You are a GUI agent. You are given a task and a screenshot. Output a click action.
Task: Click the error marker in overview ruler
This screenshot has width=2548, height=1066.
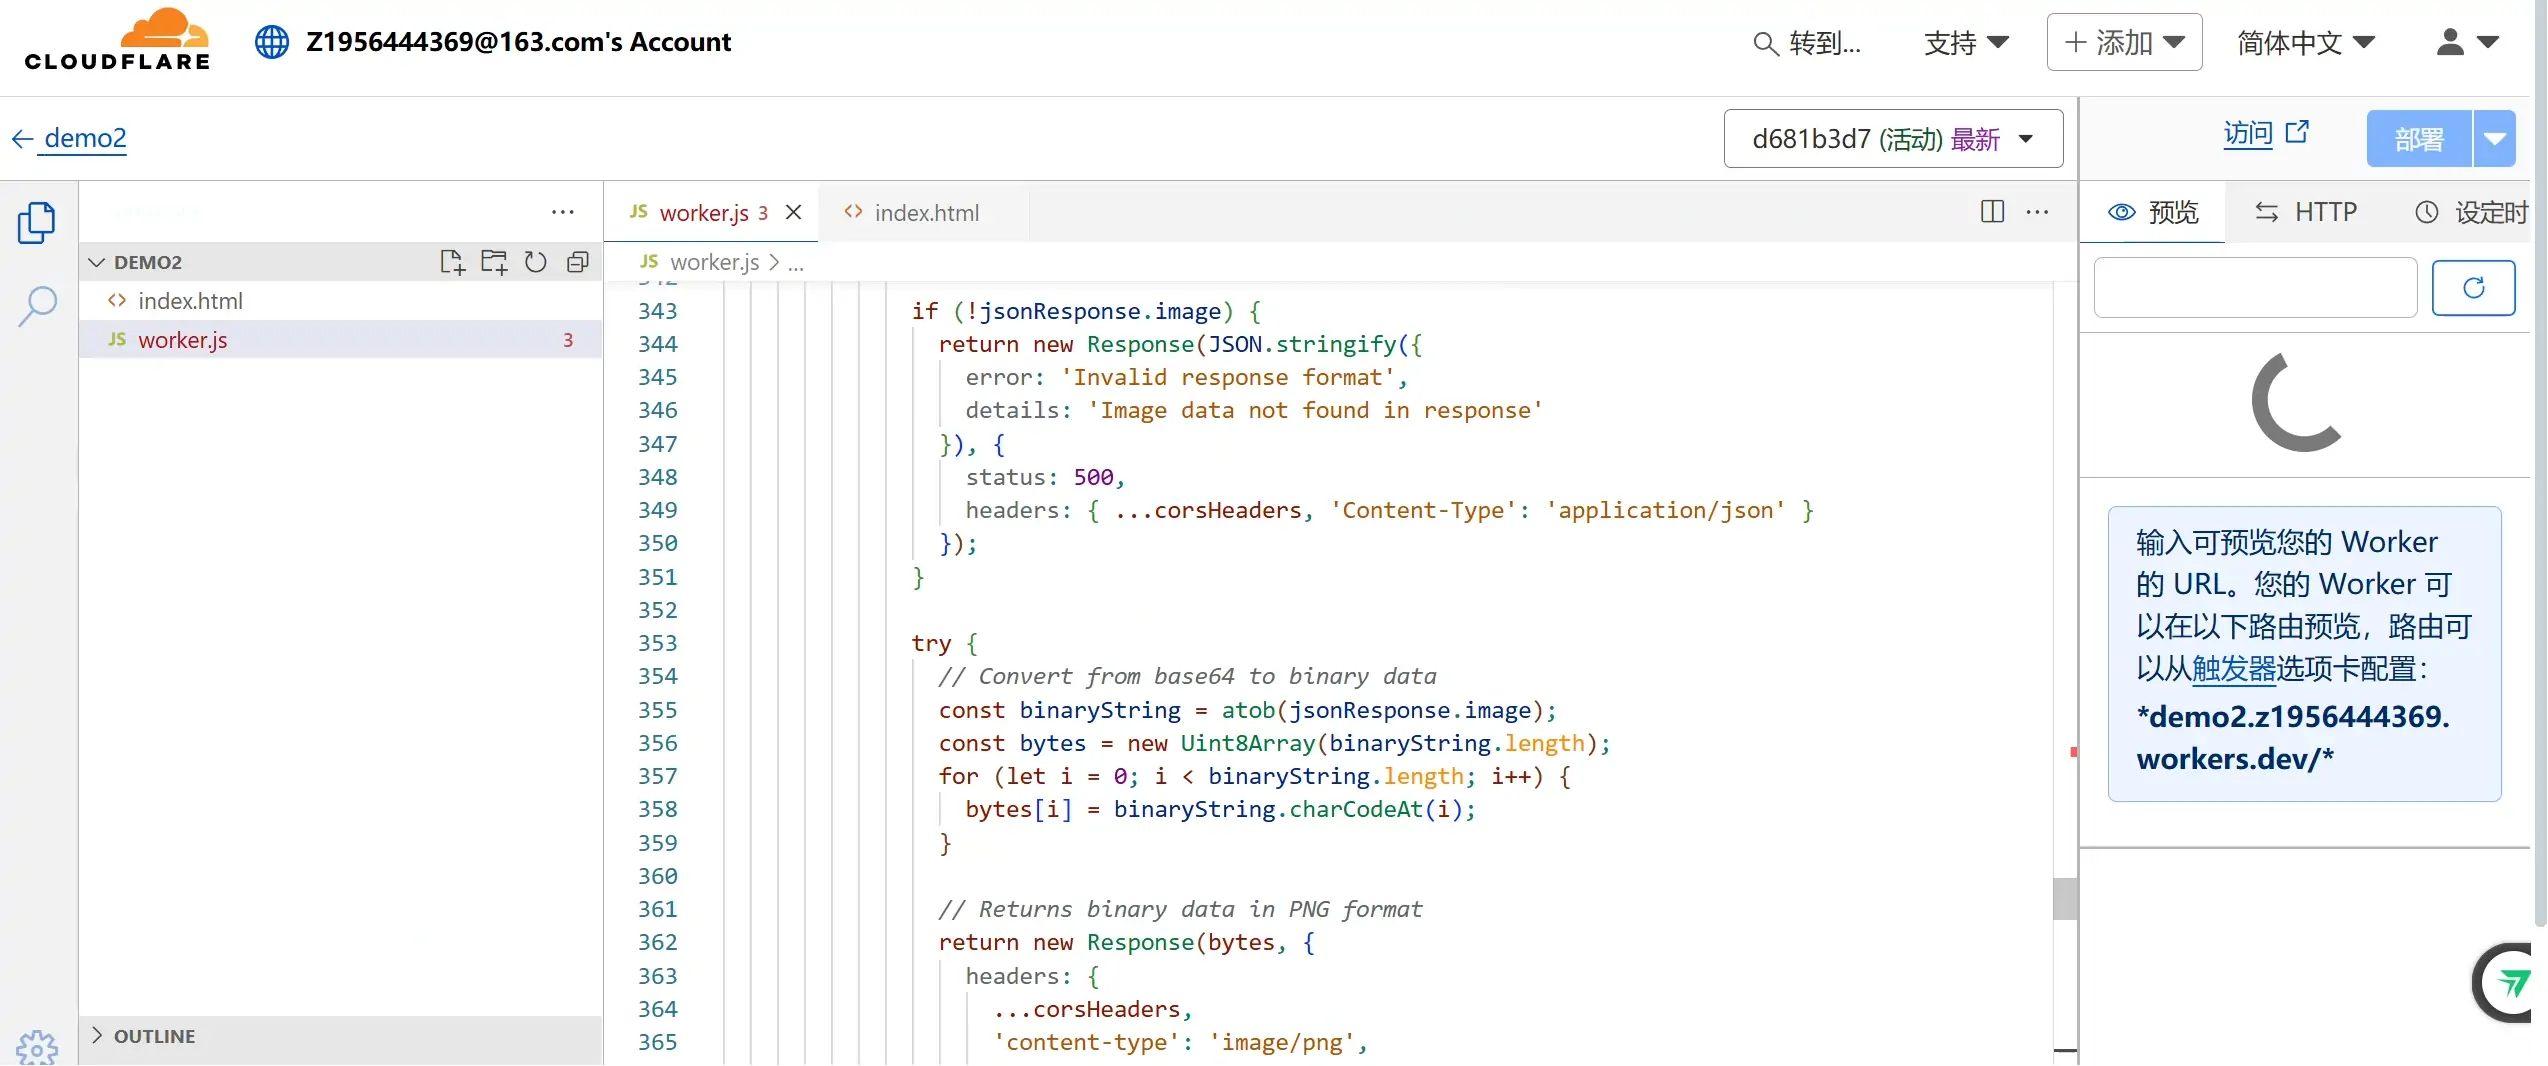[2073, 751]
